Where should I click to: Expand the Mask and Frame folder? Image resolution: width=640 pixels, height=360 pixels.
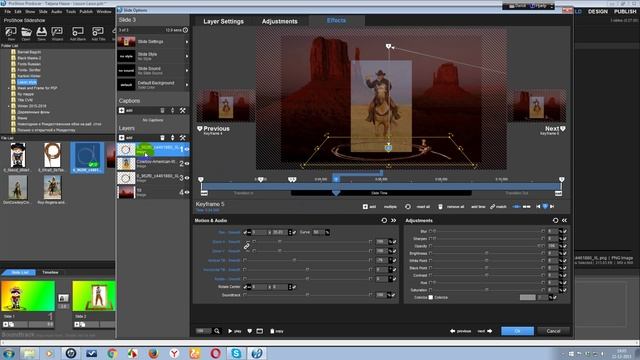tap(9, 88)
